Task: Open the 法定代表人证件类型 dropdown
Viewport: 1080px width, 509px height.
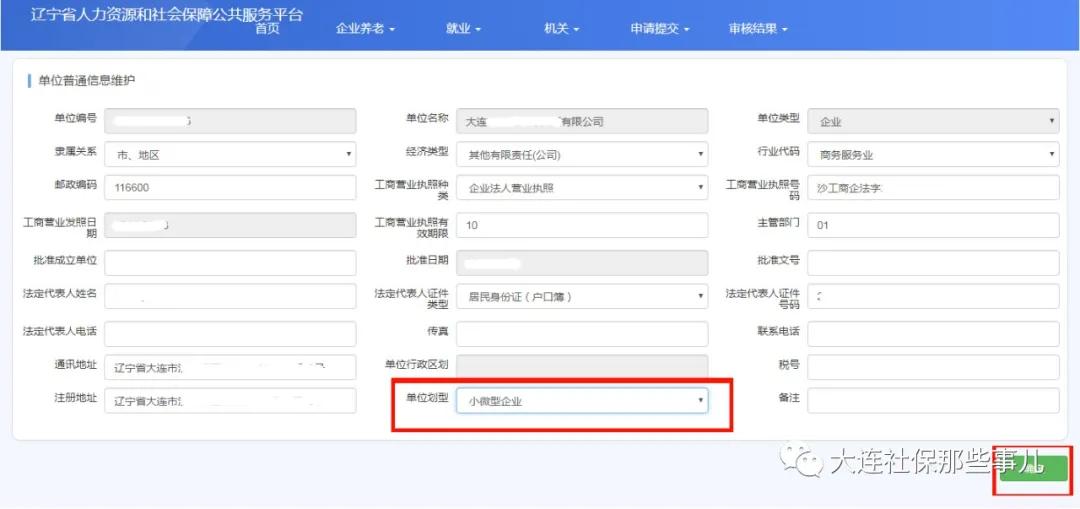Action: pos(582,296)
